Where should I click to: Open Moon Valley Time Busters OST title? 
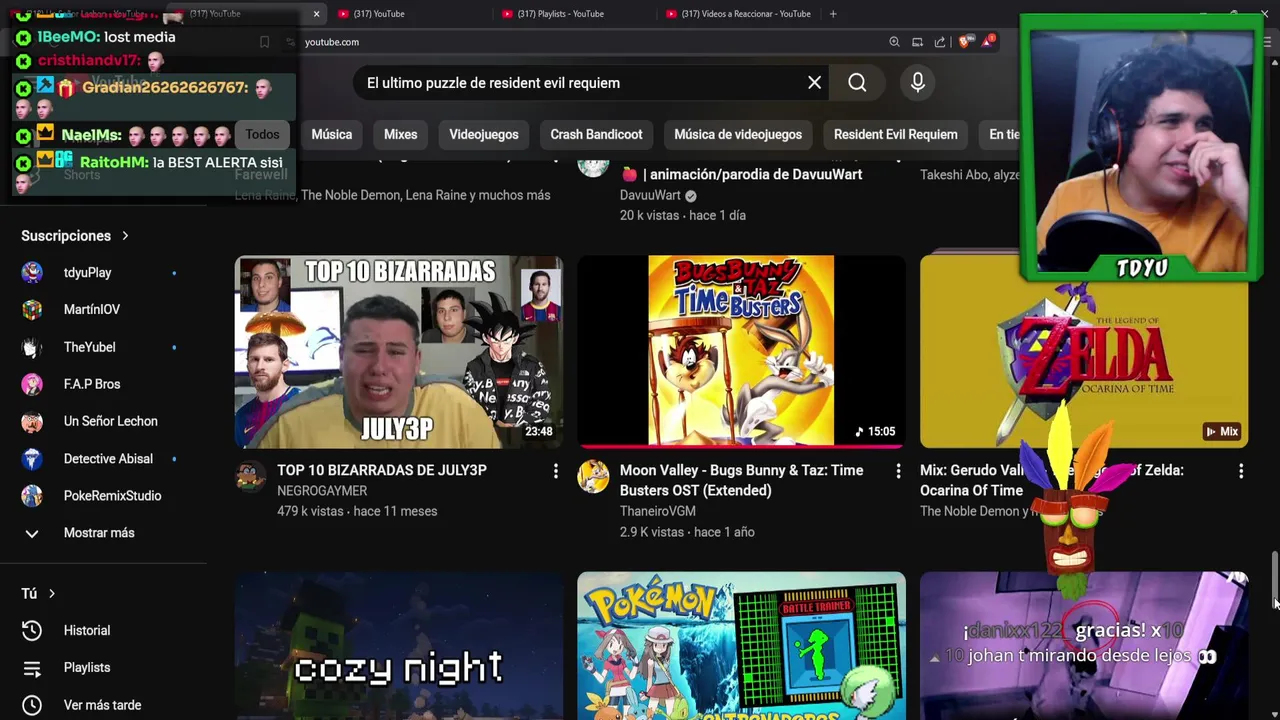click(x=741, y=480)
